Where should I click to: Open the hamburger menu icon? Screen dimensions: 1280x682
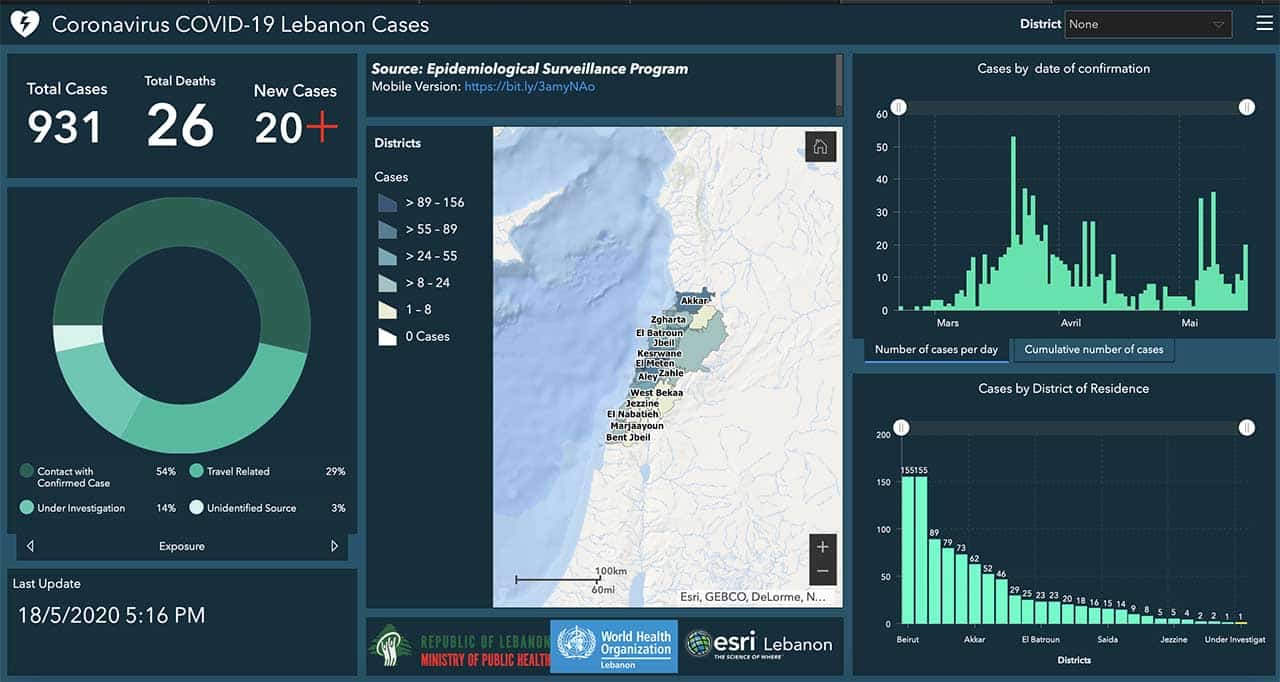tap(1264, 24)
